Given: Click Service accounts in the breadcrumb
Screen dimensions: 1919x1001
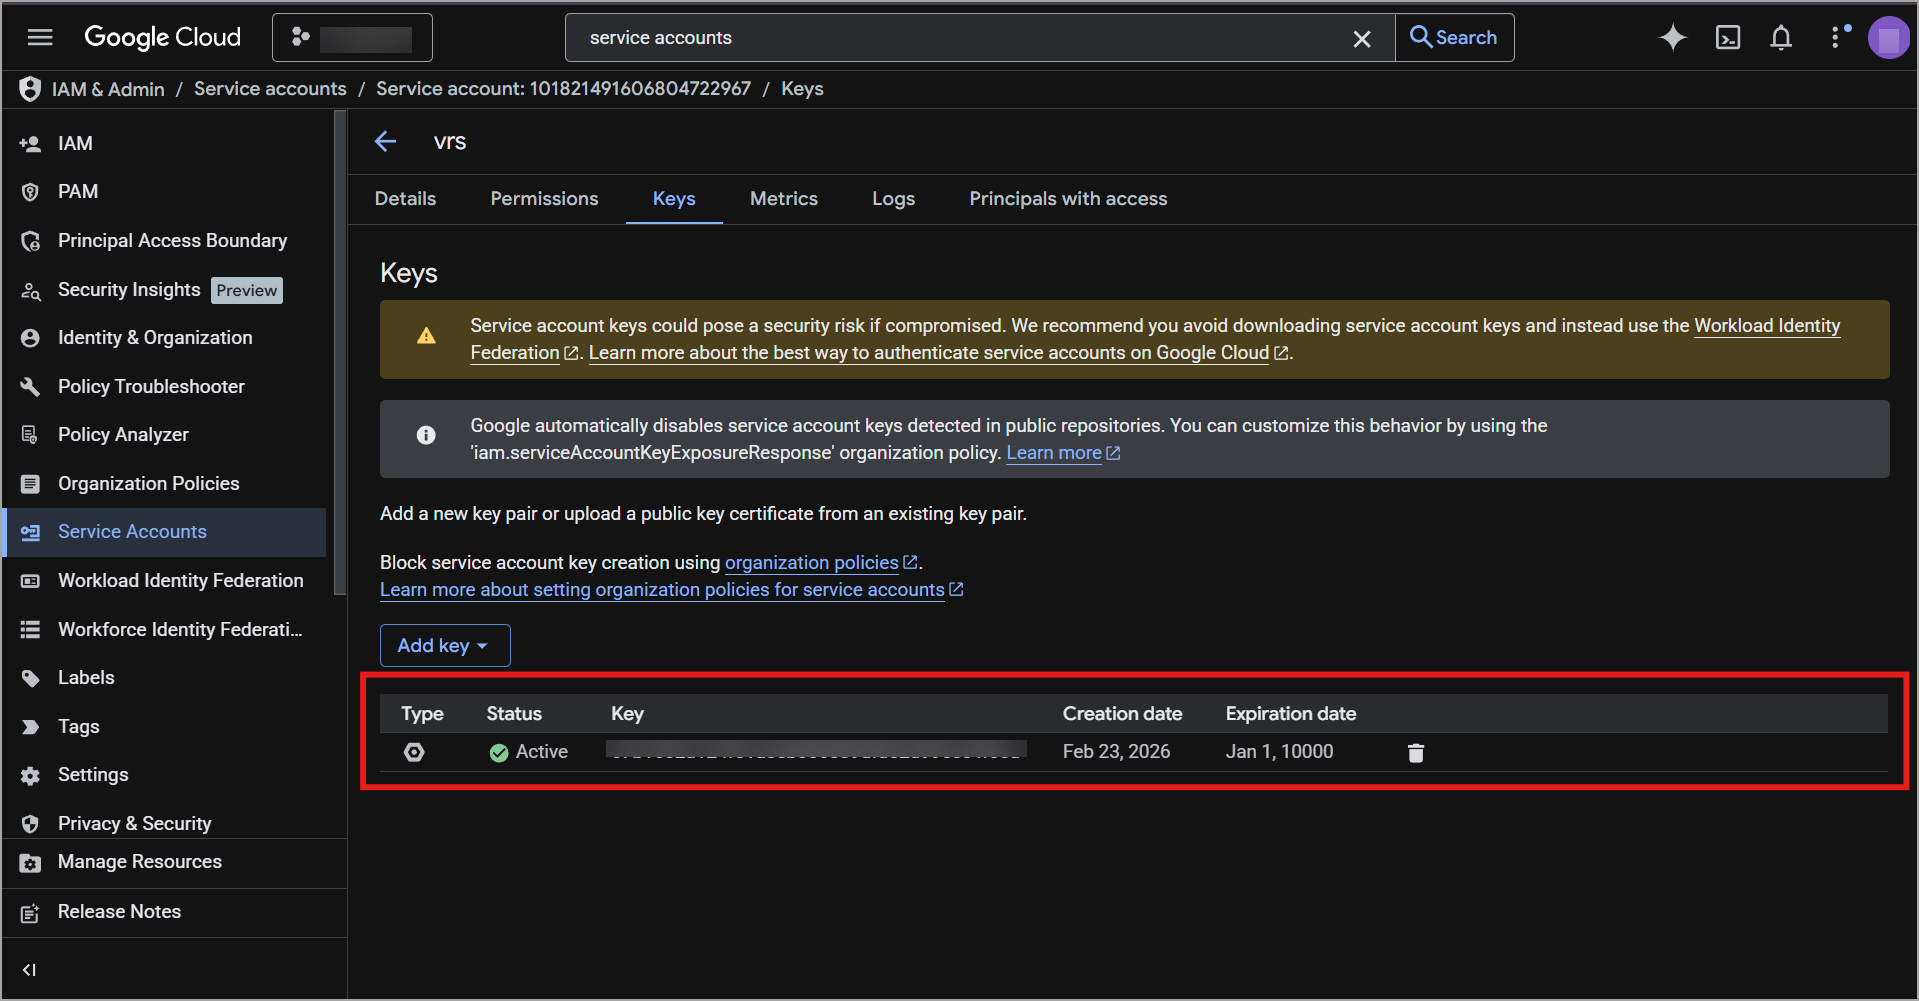Looking at the screenshot, I should tap(270, 89).
